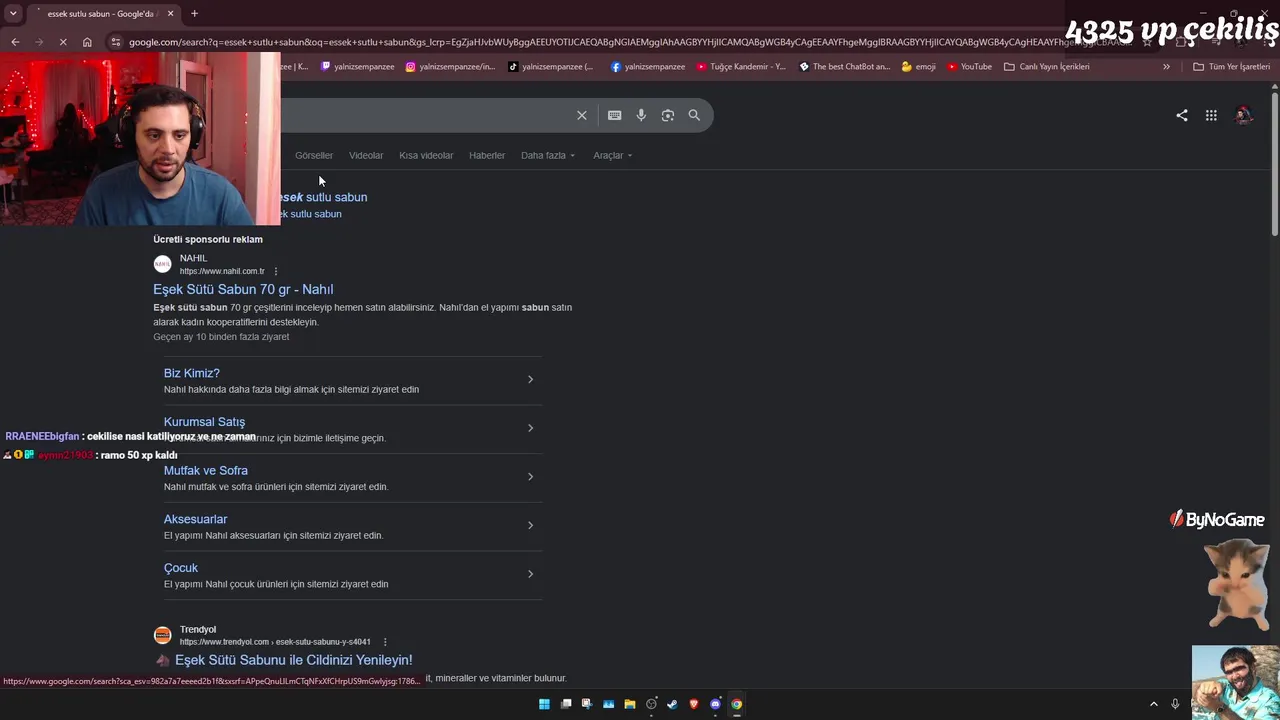Open the Google apps grid

(1211, 115)
